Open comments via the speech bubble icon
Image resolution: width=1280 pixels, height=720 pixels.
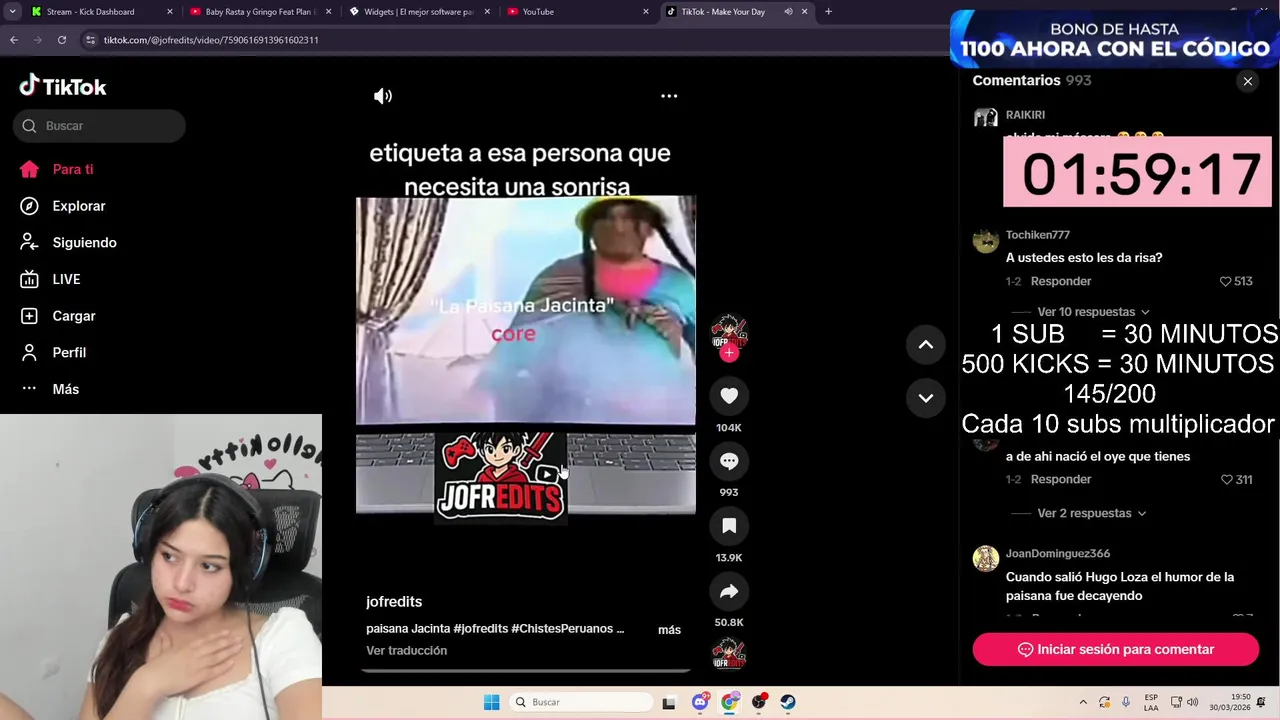point(729,461)
